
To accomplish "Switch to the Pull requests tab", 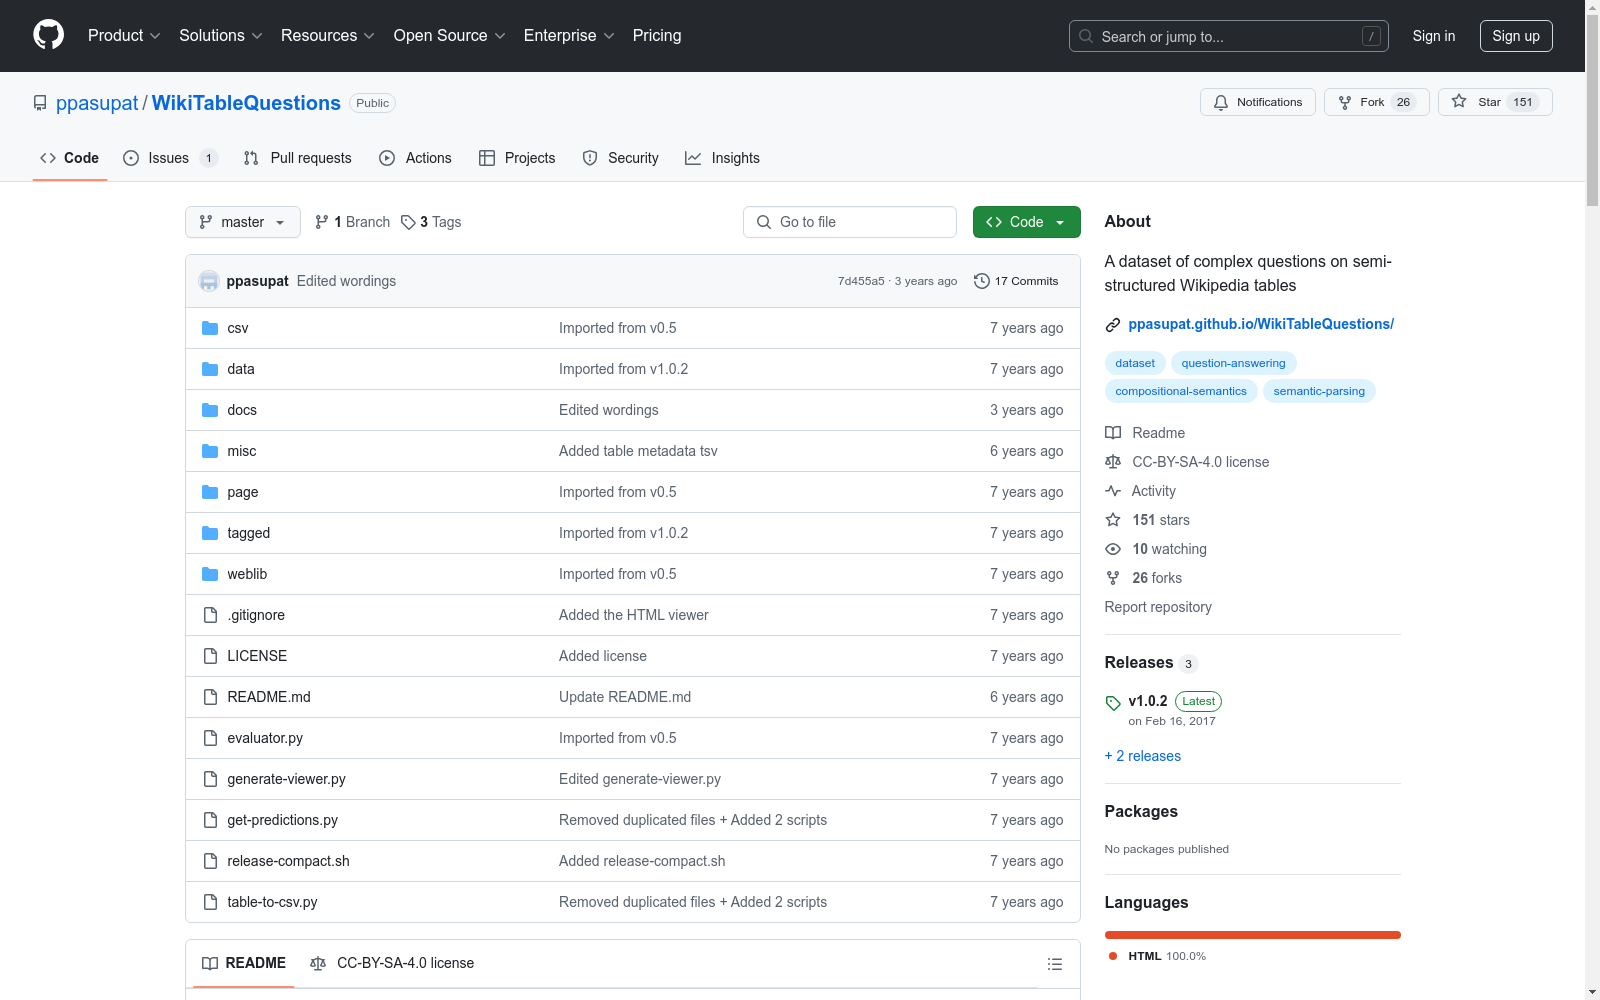I will pos(298,158).
